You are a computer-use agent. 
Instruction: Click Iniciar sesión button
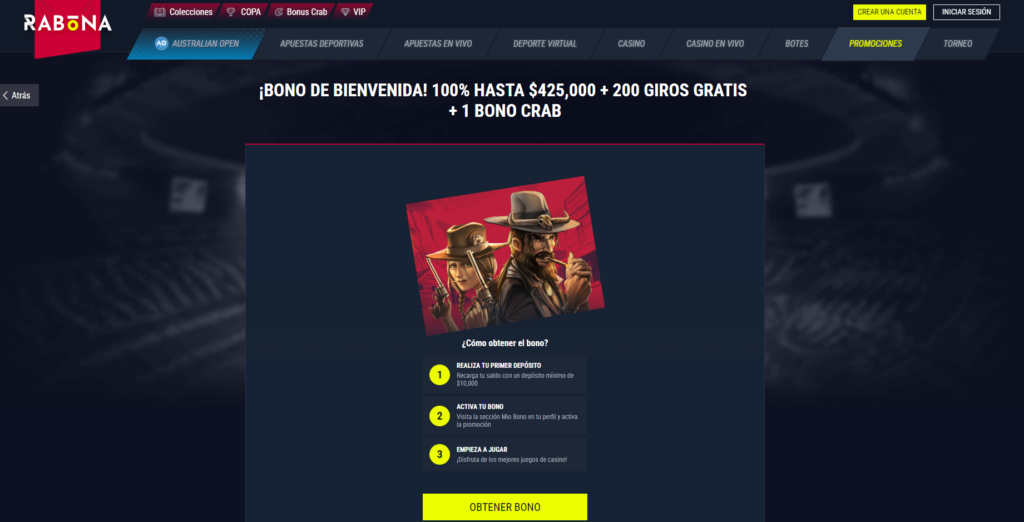[966, 12]
